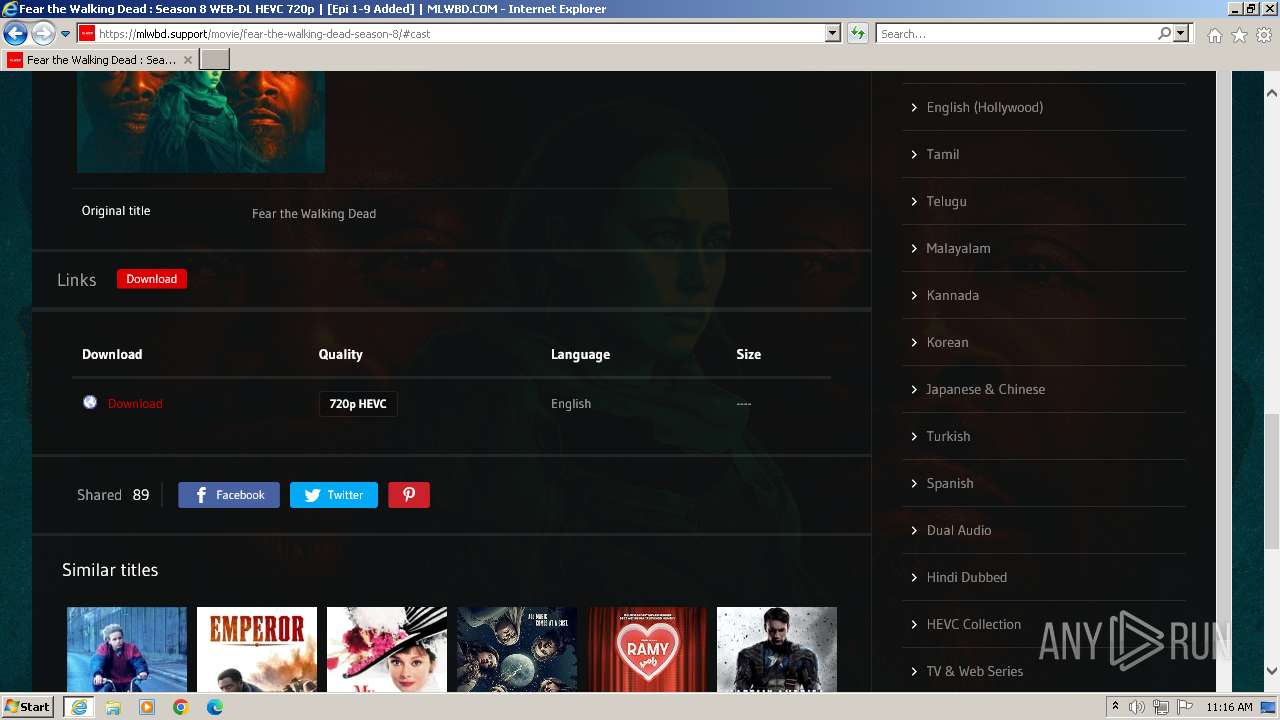Share on Facebook button

(229, 495)
